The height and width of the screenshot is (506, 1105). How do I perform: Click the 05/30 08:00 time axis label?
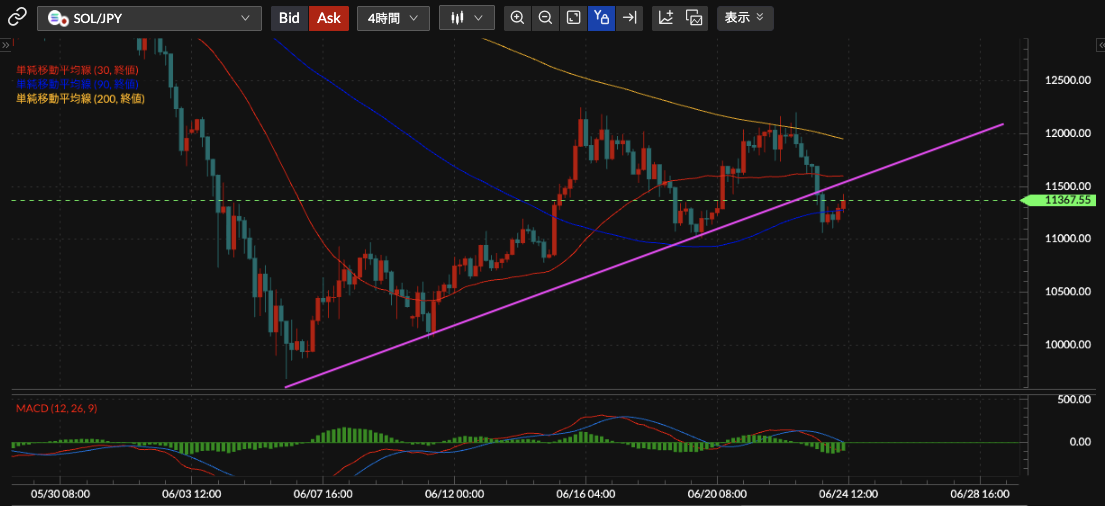point(61,494)
